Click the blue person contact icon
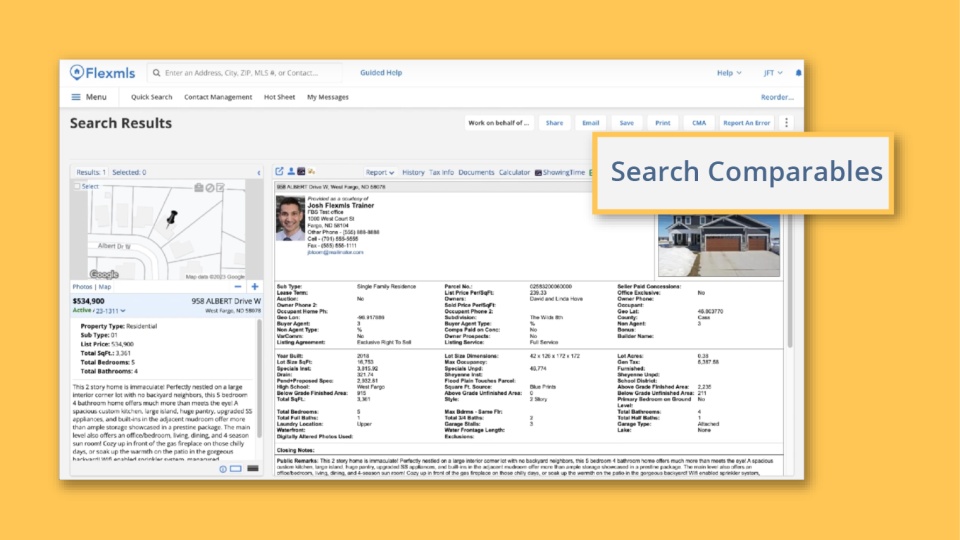960x540 pixels. click(291, 172)
